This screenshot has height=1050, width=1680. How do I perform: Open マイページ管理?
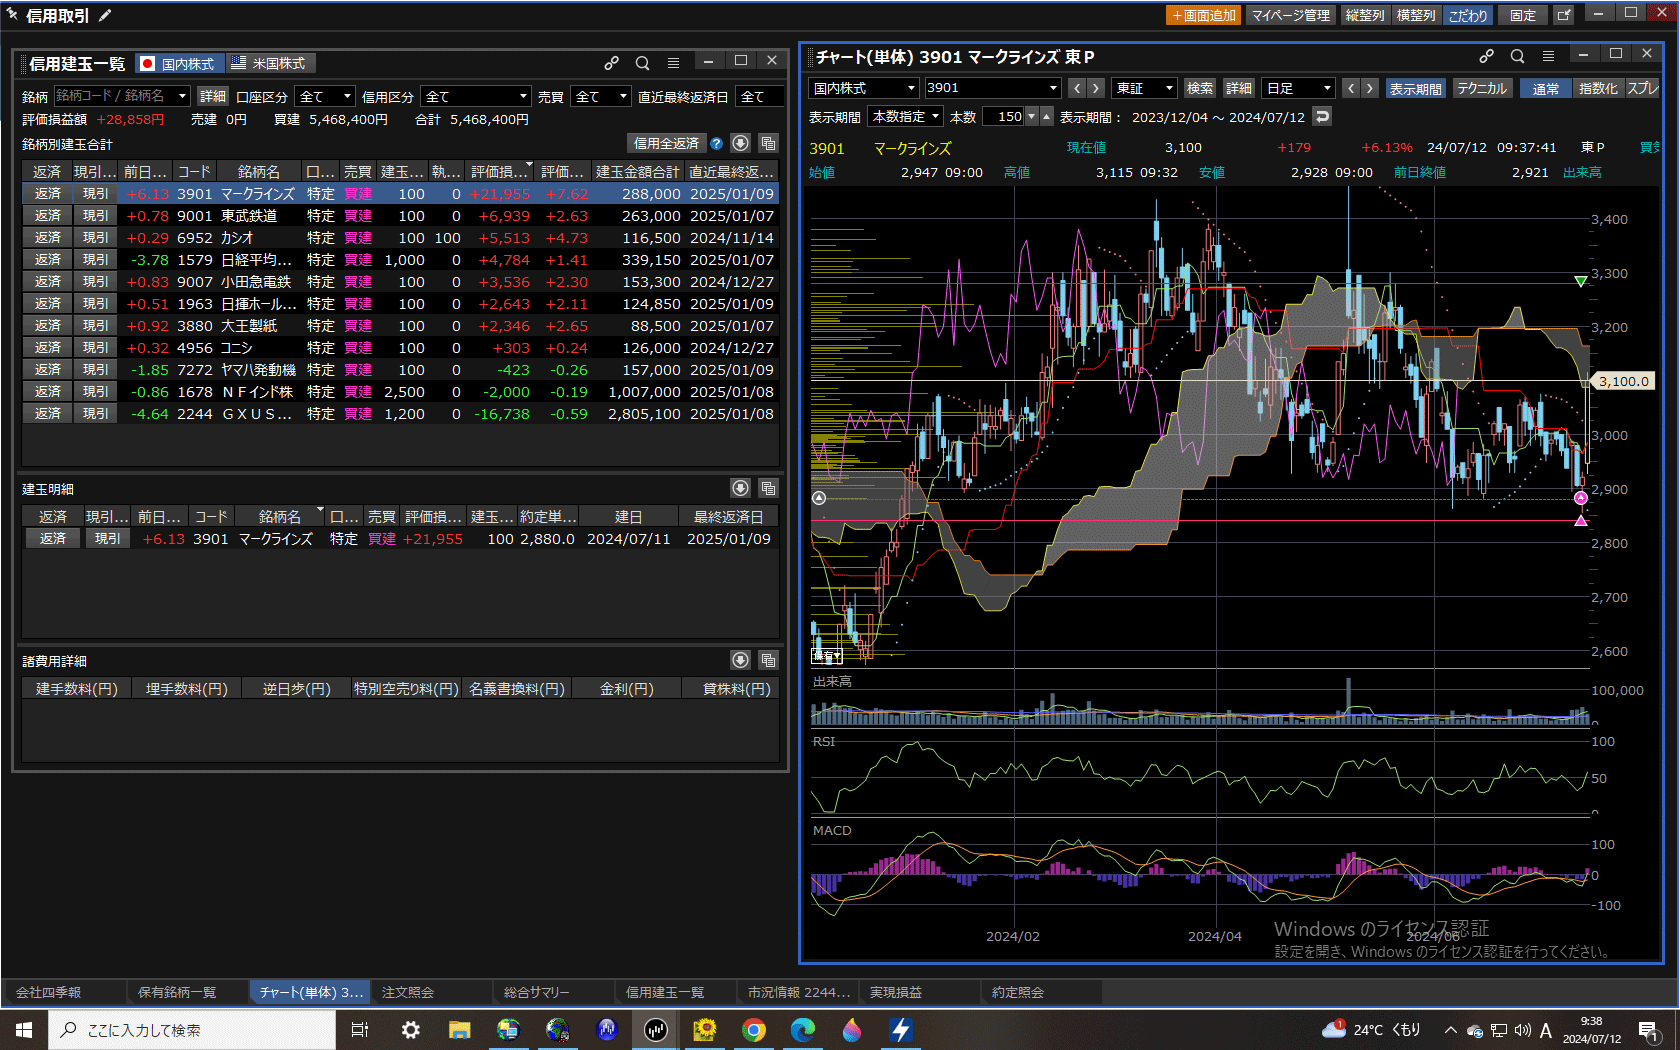coord(1290,15)
